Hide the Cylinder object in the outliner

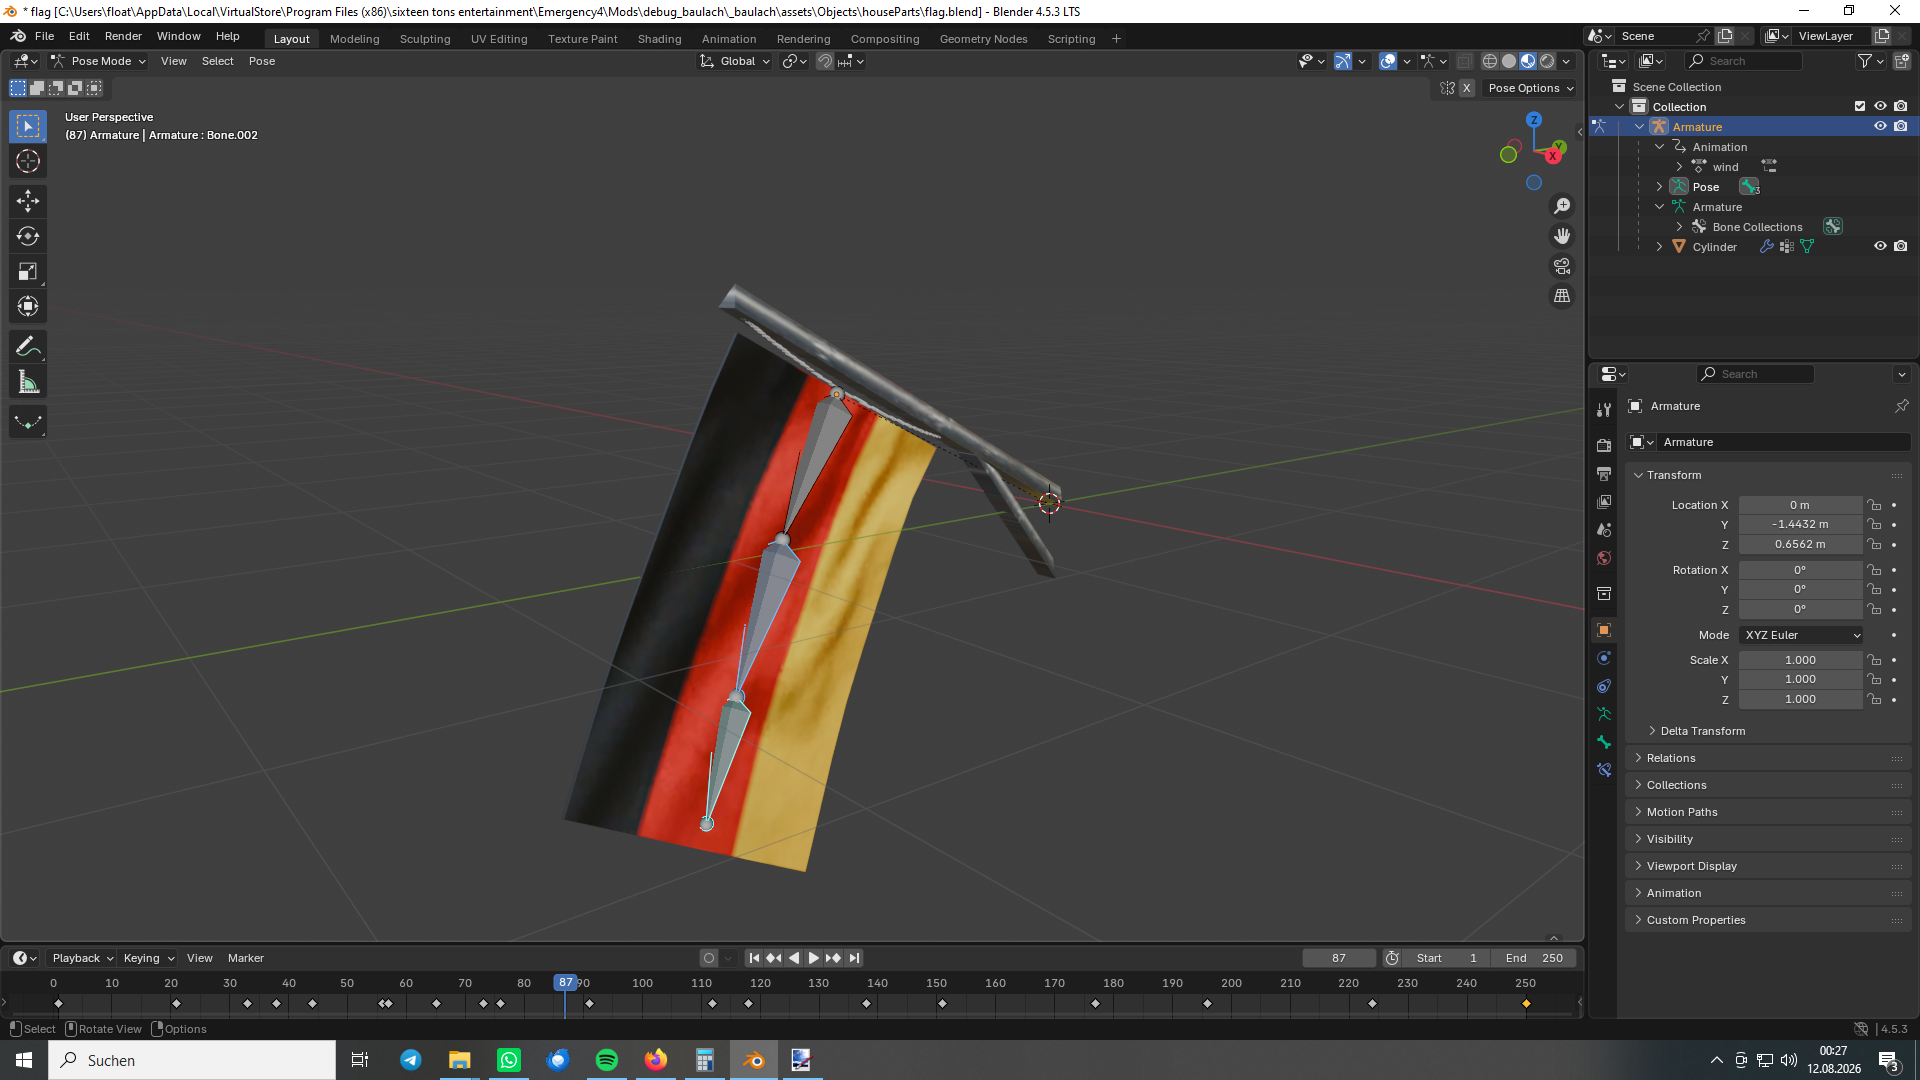1880,247
